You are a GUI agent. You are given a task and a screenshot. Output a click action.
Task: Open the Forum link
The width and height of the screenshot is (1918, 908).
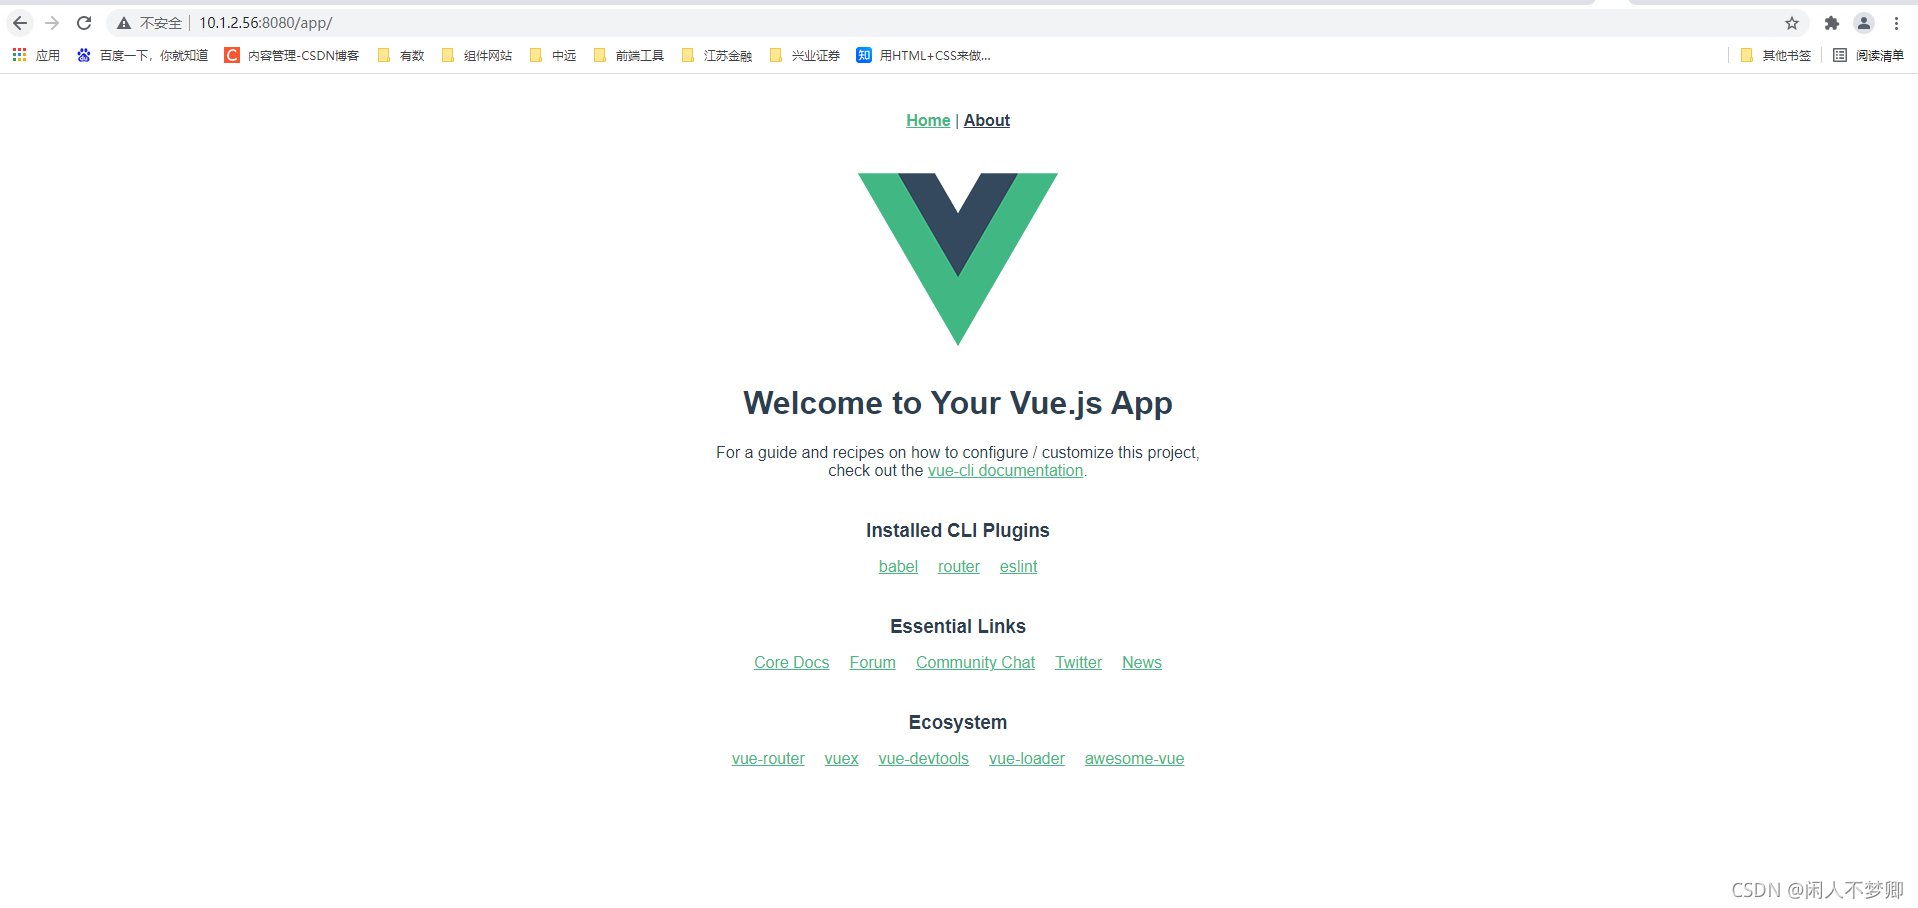tap(873, 663)
